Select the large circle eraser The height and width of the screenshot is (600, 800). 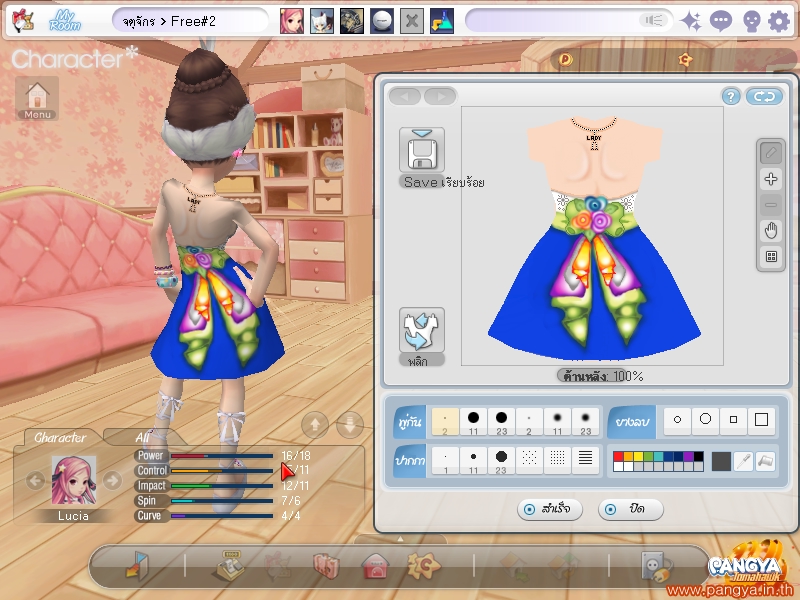[706, 420]
